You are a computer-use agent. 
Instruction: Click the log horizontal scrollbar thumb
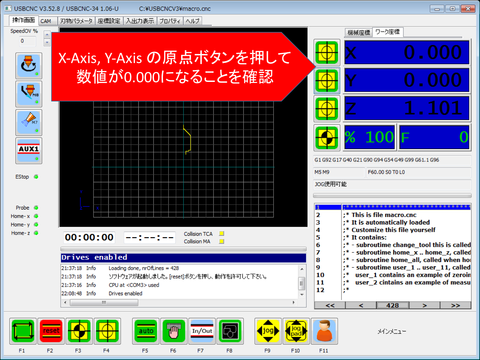pos(104,302)
